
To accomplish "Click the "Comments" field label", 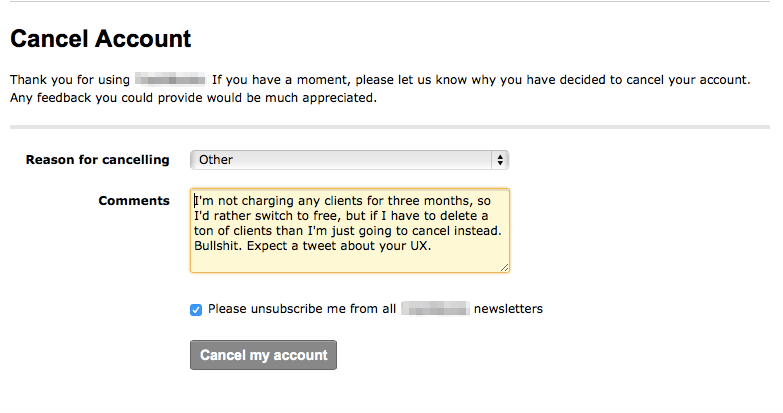I will tap(134, 201).
